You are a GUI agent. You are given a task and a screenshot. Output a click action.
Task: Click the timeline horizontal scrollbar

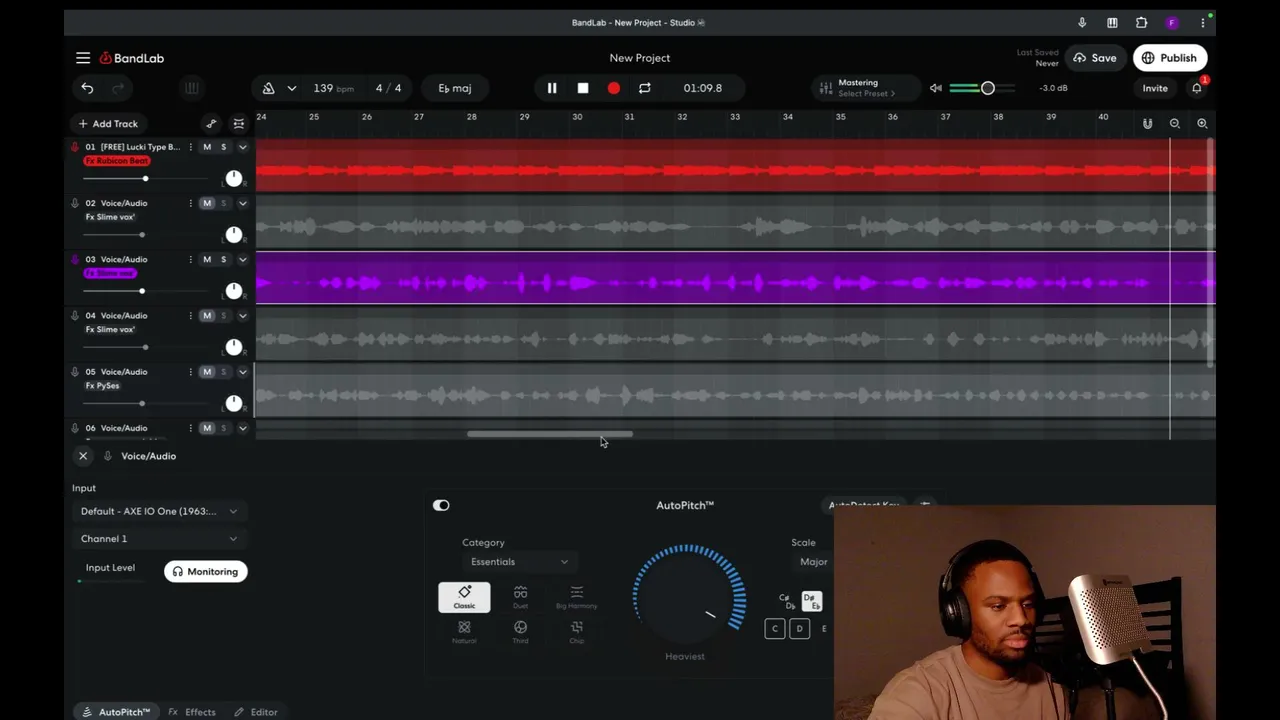tap(549, 434)
